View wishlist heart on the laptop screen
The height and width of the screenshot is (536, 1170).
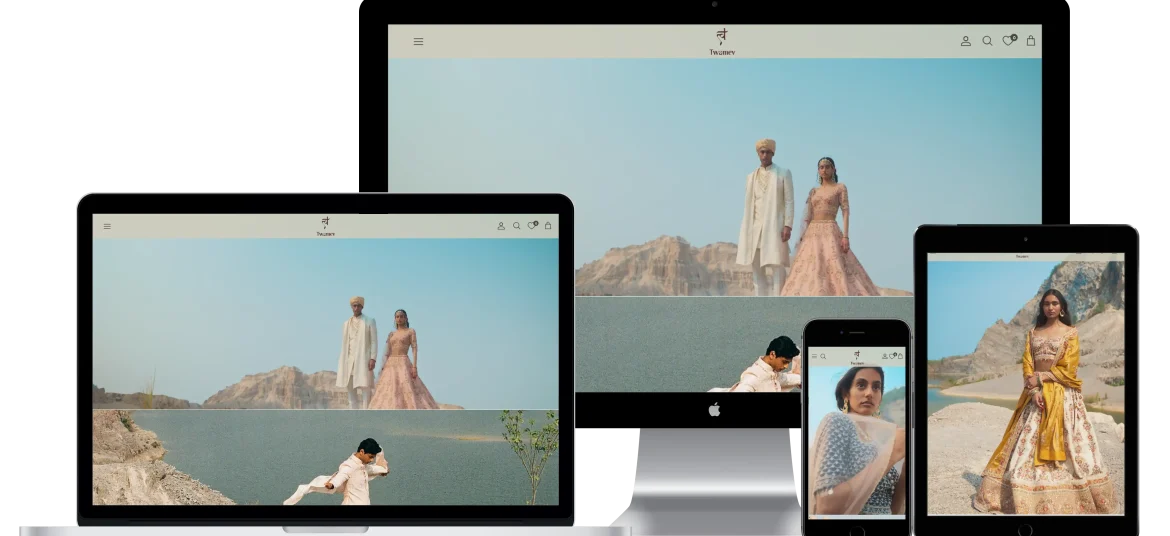(532, 226)
